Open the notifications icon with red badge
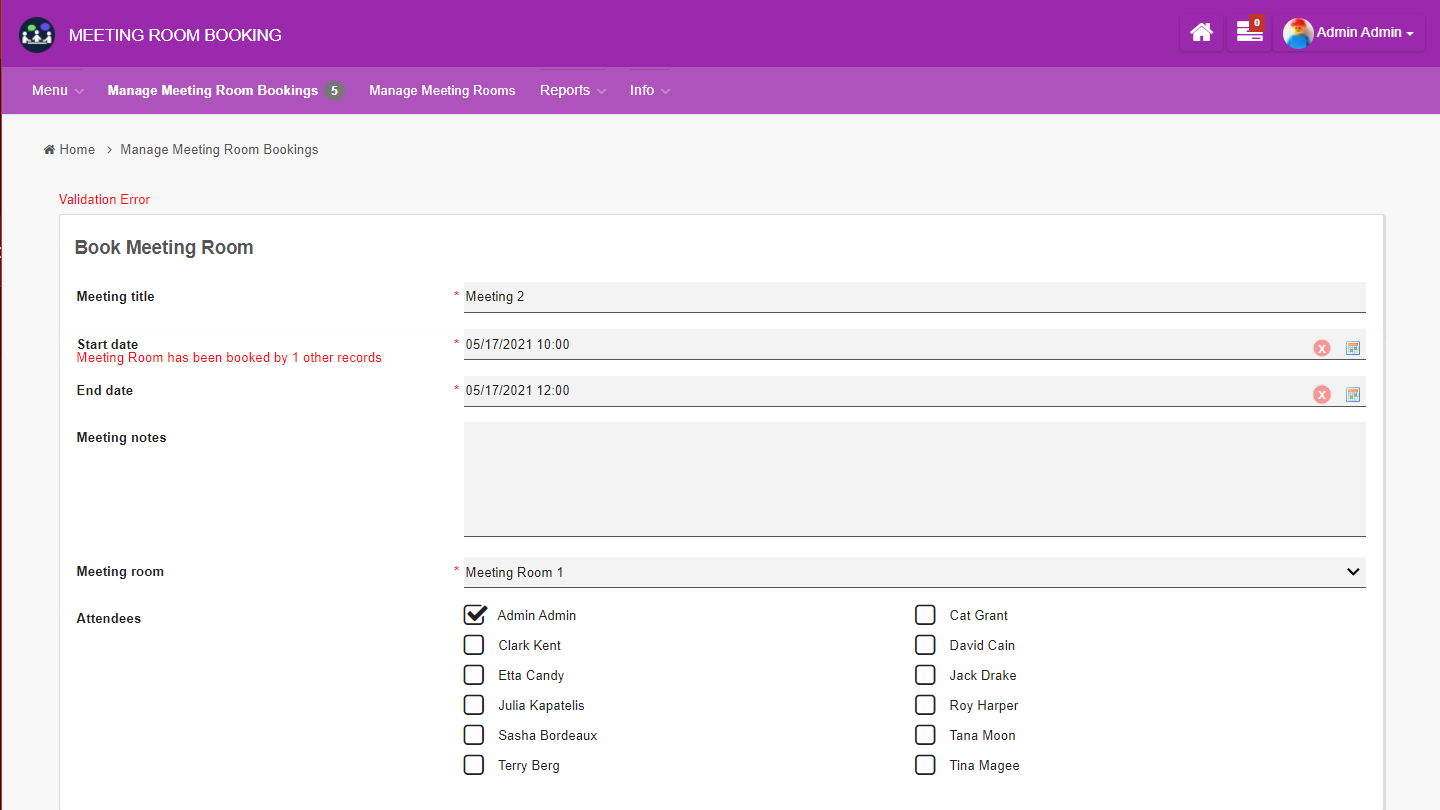Image resolution: width=1440 pixels, height=810 pixels. (x=1249, y=33)
